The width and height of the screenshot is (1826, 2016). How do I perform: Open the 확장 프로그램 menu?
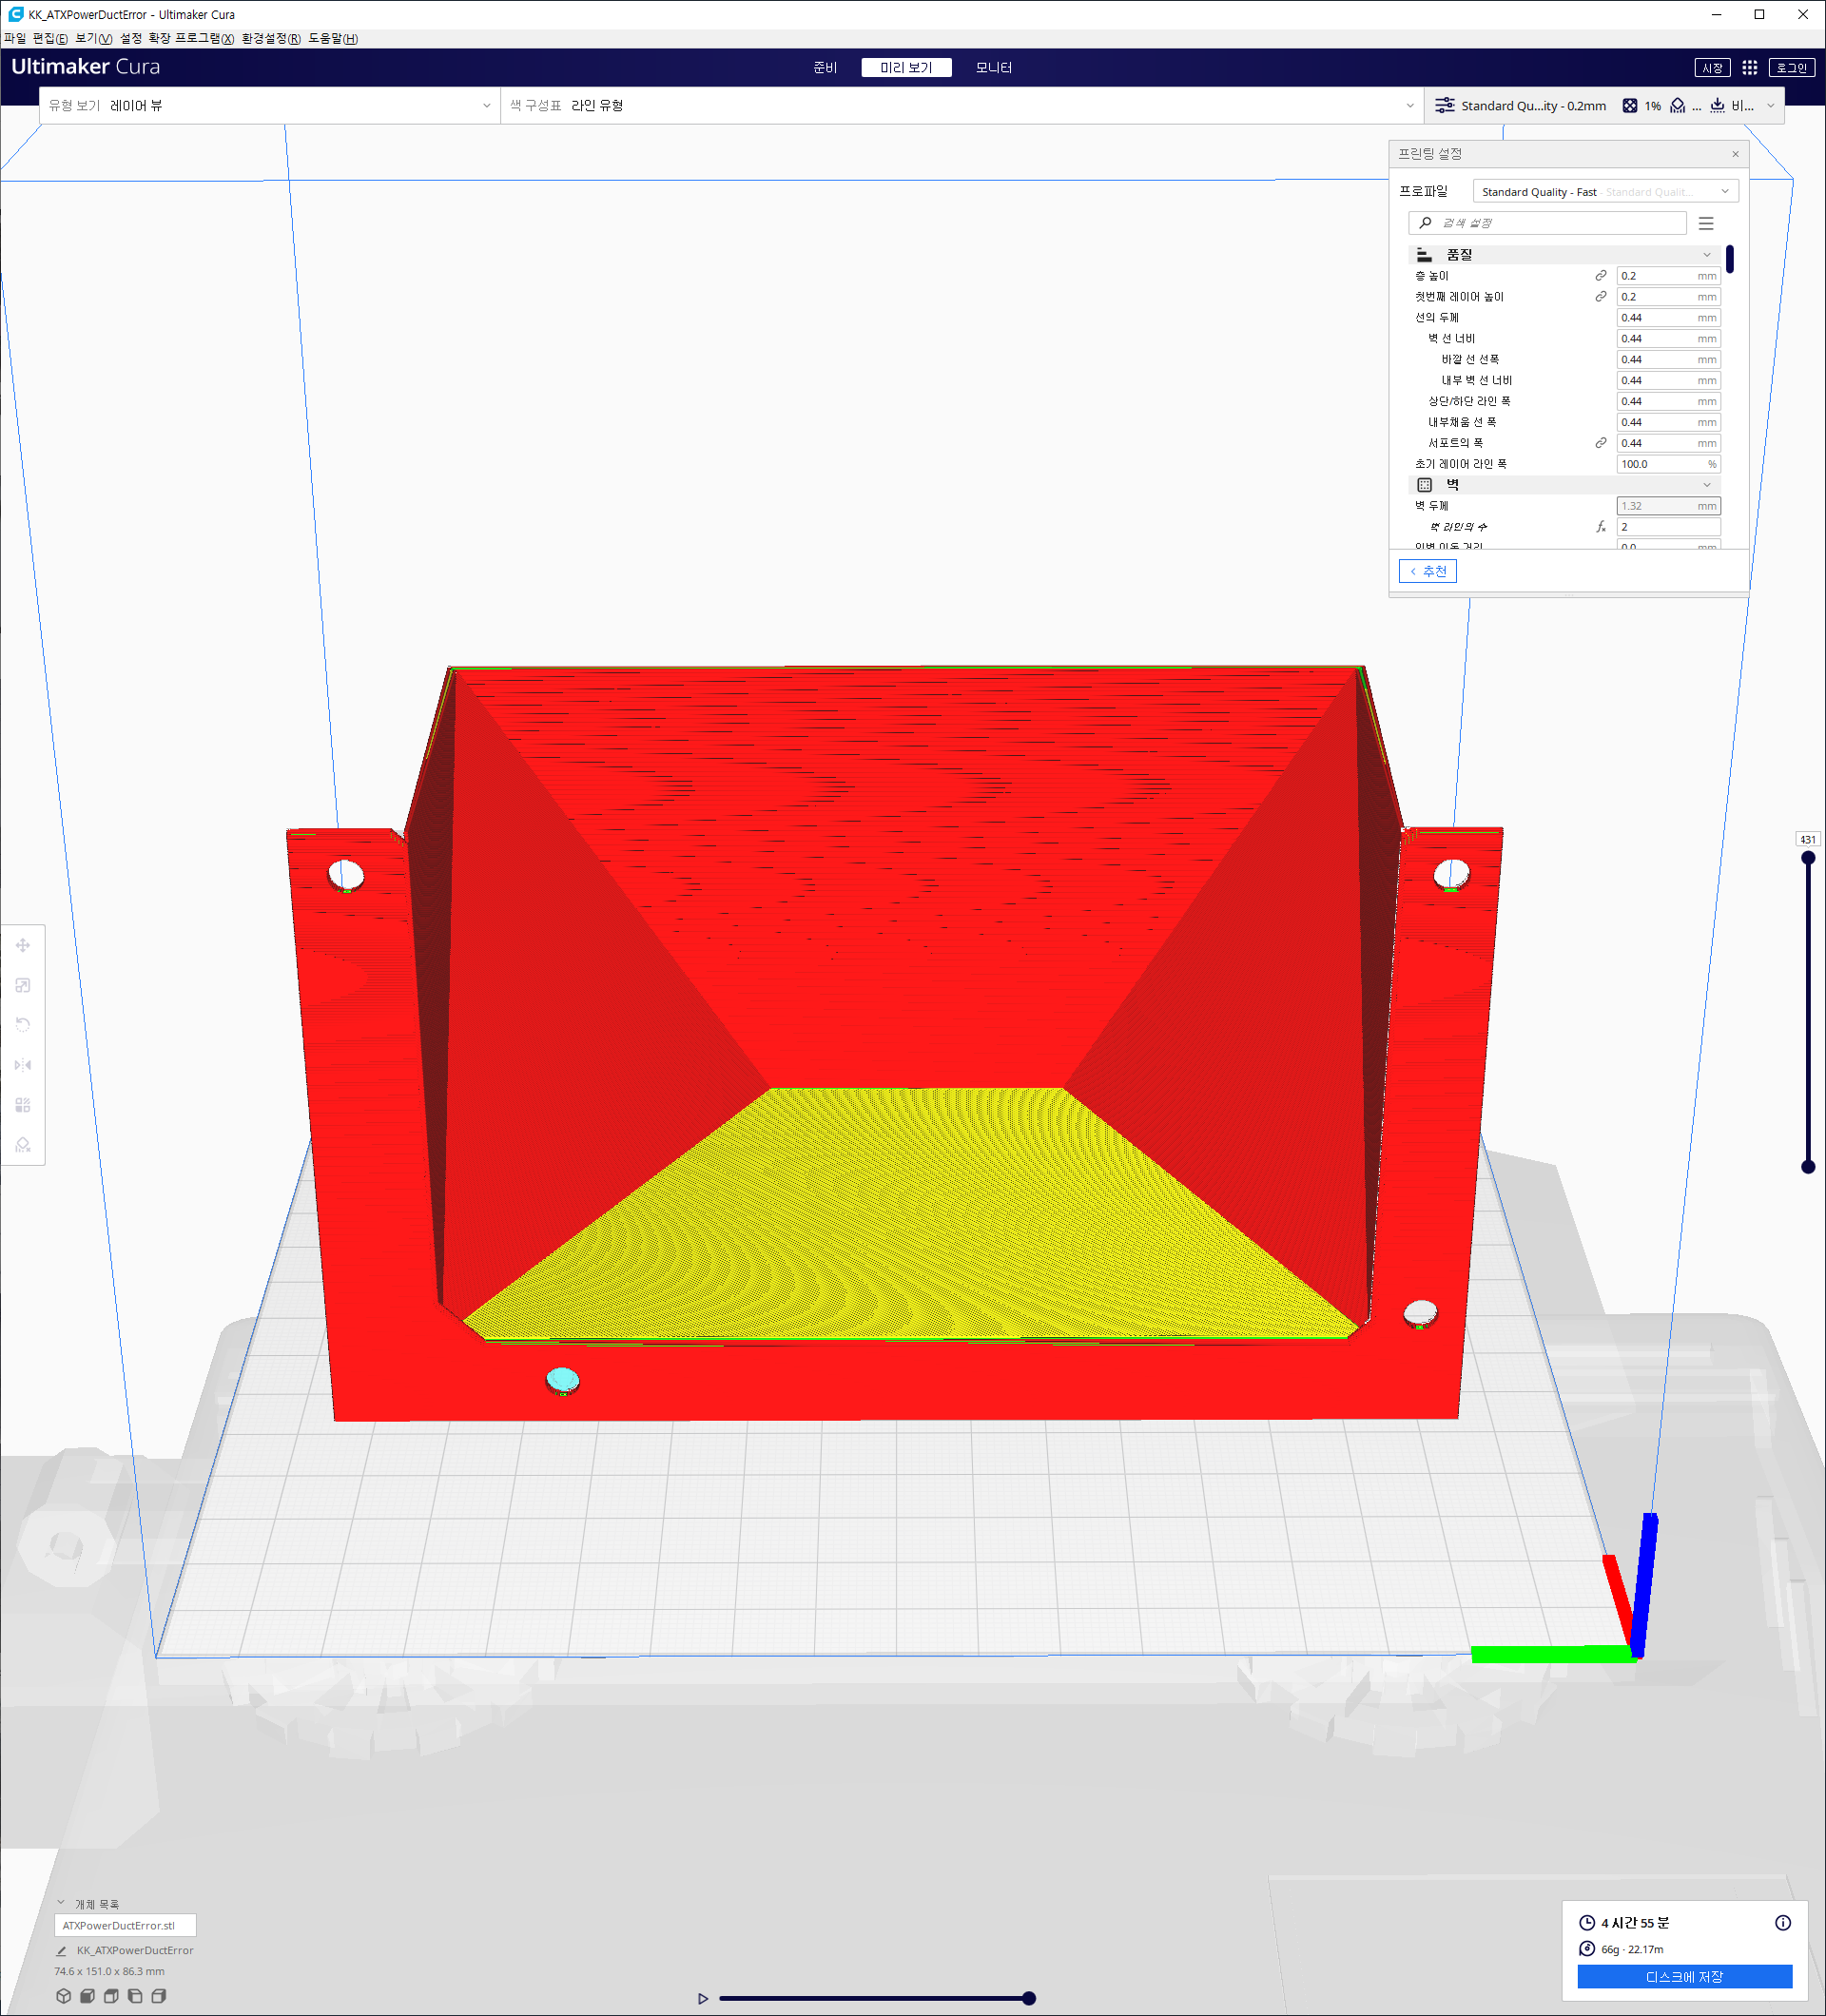(190, 38)
